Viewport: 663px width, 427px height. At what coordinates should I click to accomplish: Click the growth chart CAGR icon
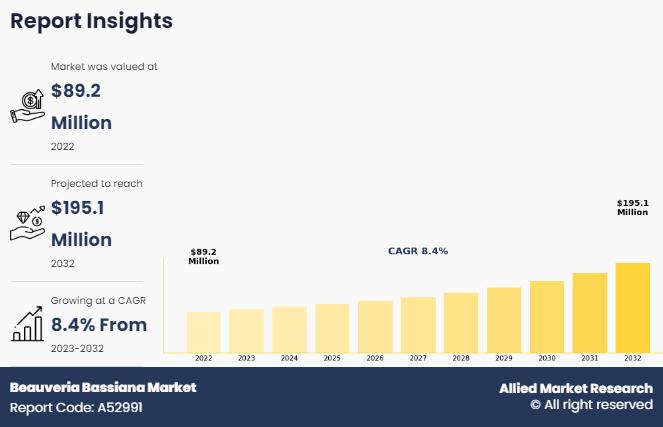(26, 324)
